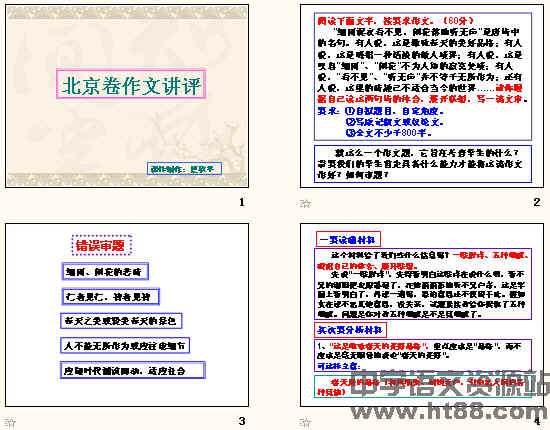Click the slide number 2 label
The image size is (550, 430).
click(537, 202)
